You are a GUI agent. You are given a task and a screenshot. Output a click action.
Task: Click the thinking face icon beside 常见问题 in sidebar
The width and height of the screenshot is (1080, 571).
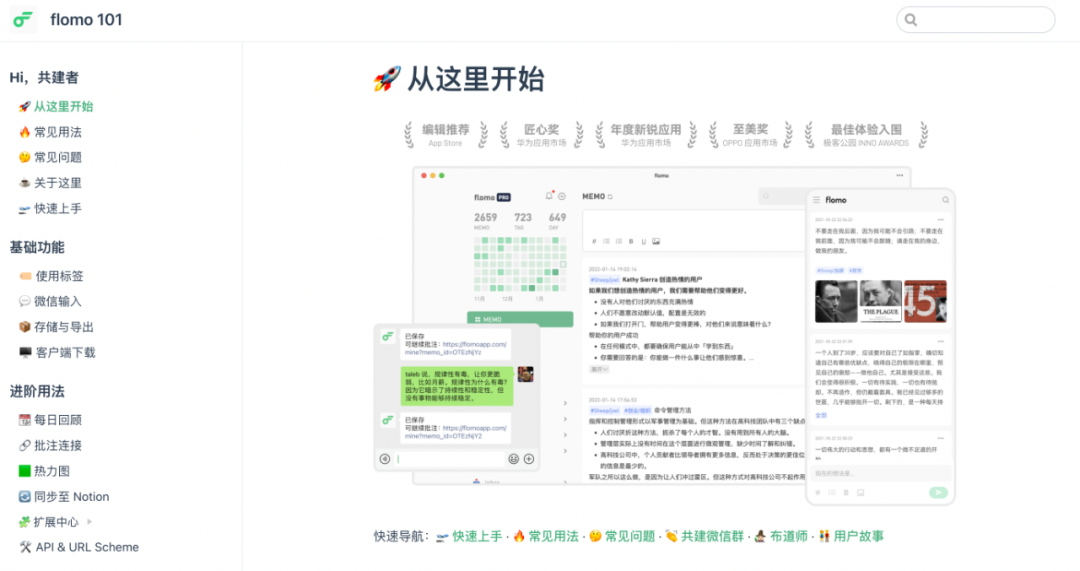pos(25,158)
